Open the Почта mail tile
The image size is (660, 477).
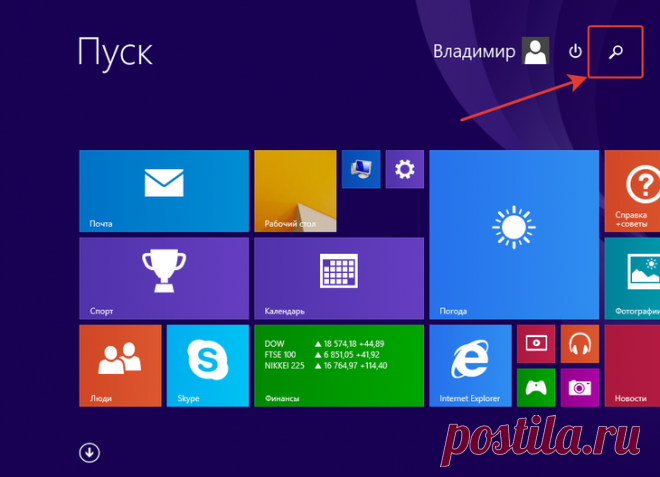tap(164, 191)
